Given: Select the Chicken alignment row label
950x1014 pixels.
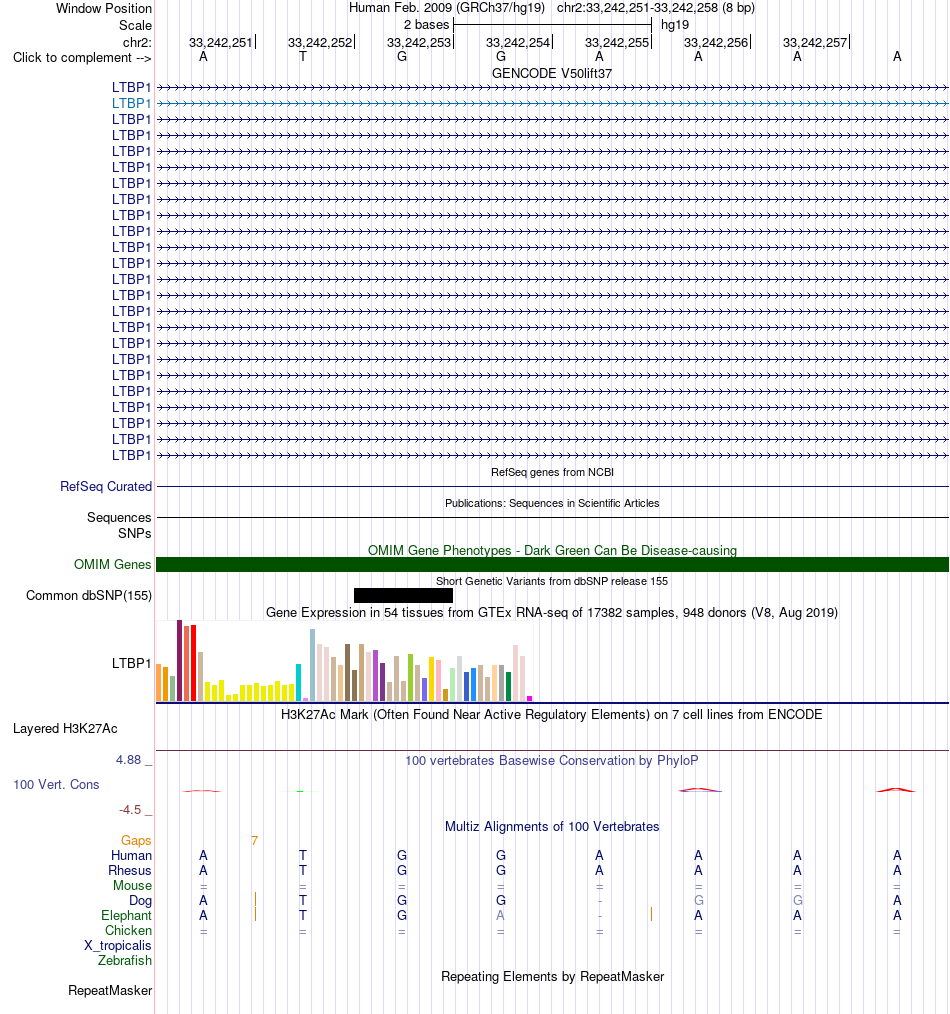Looking at the screenshot, I should pyautogui.click(x=129, y=931).
